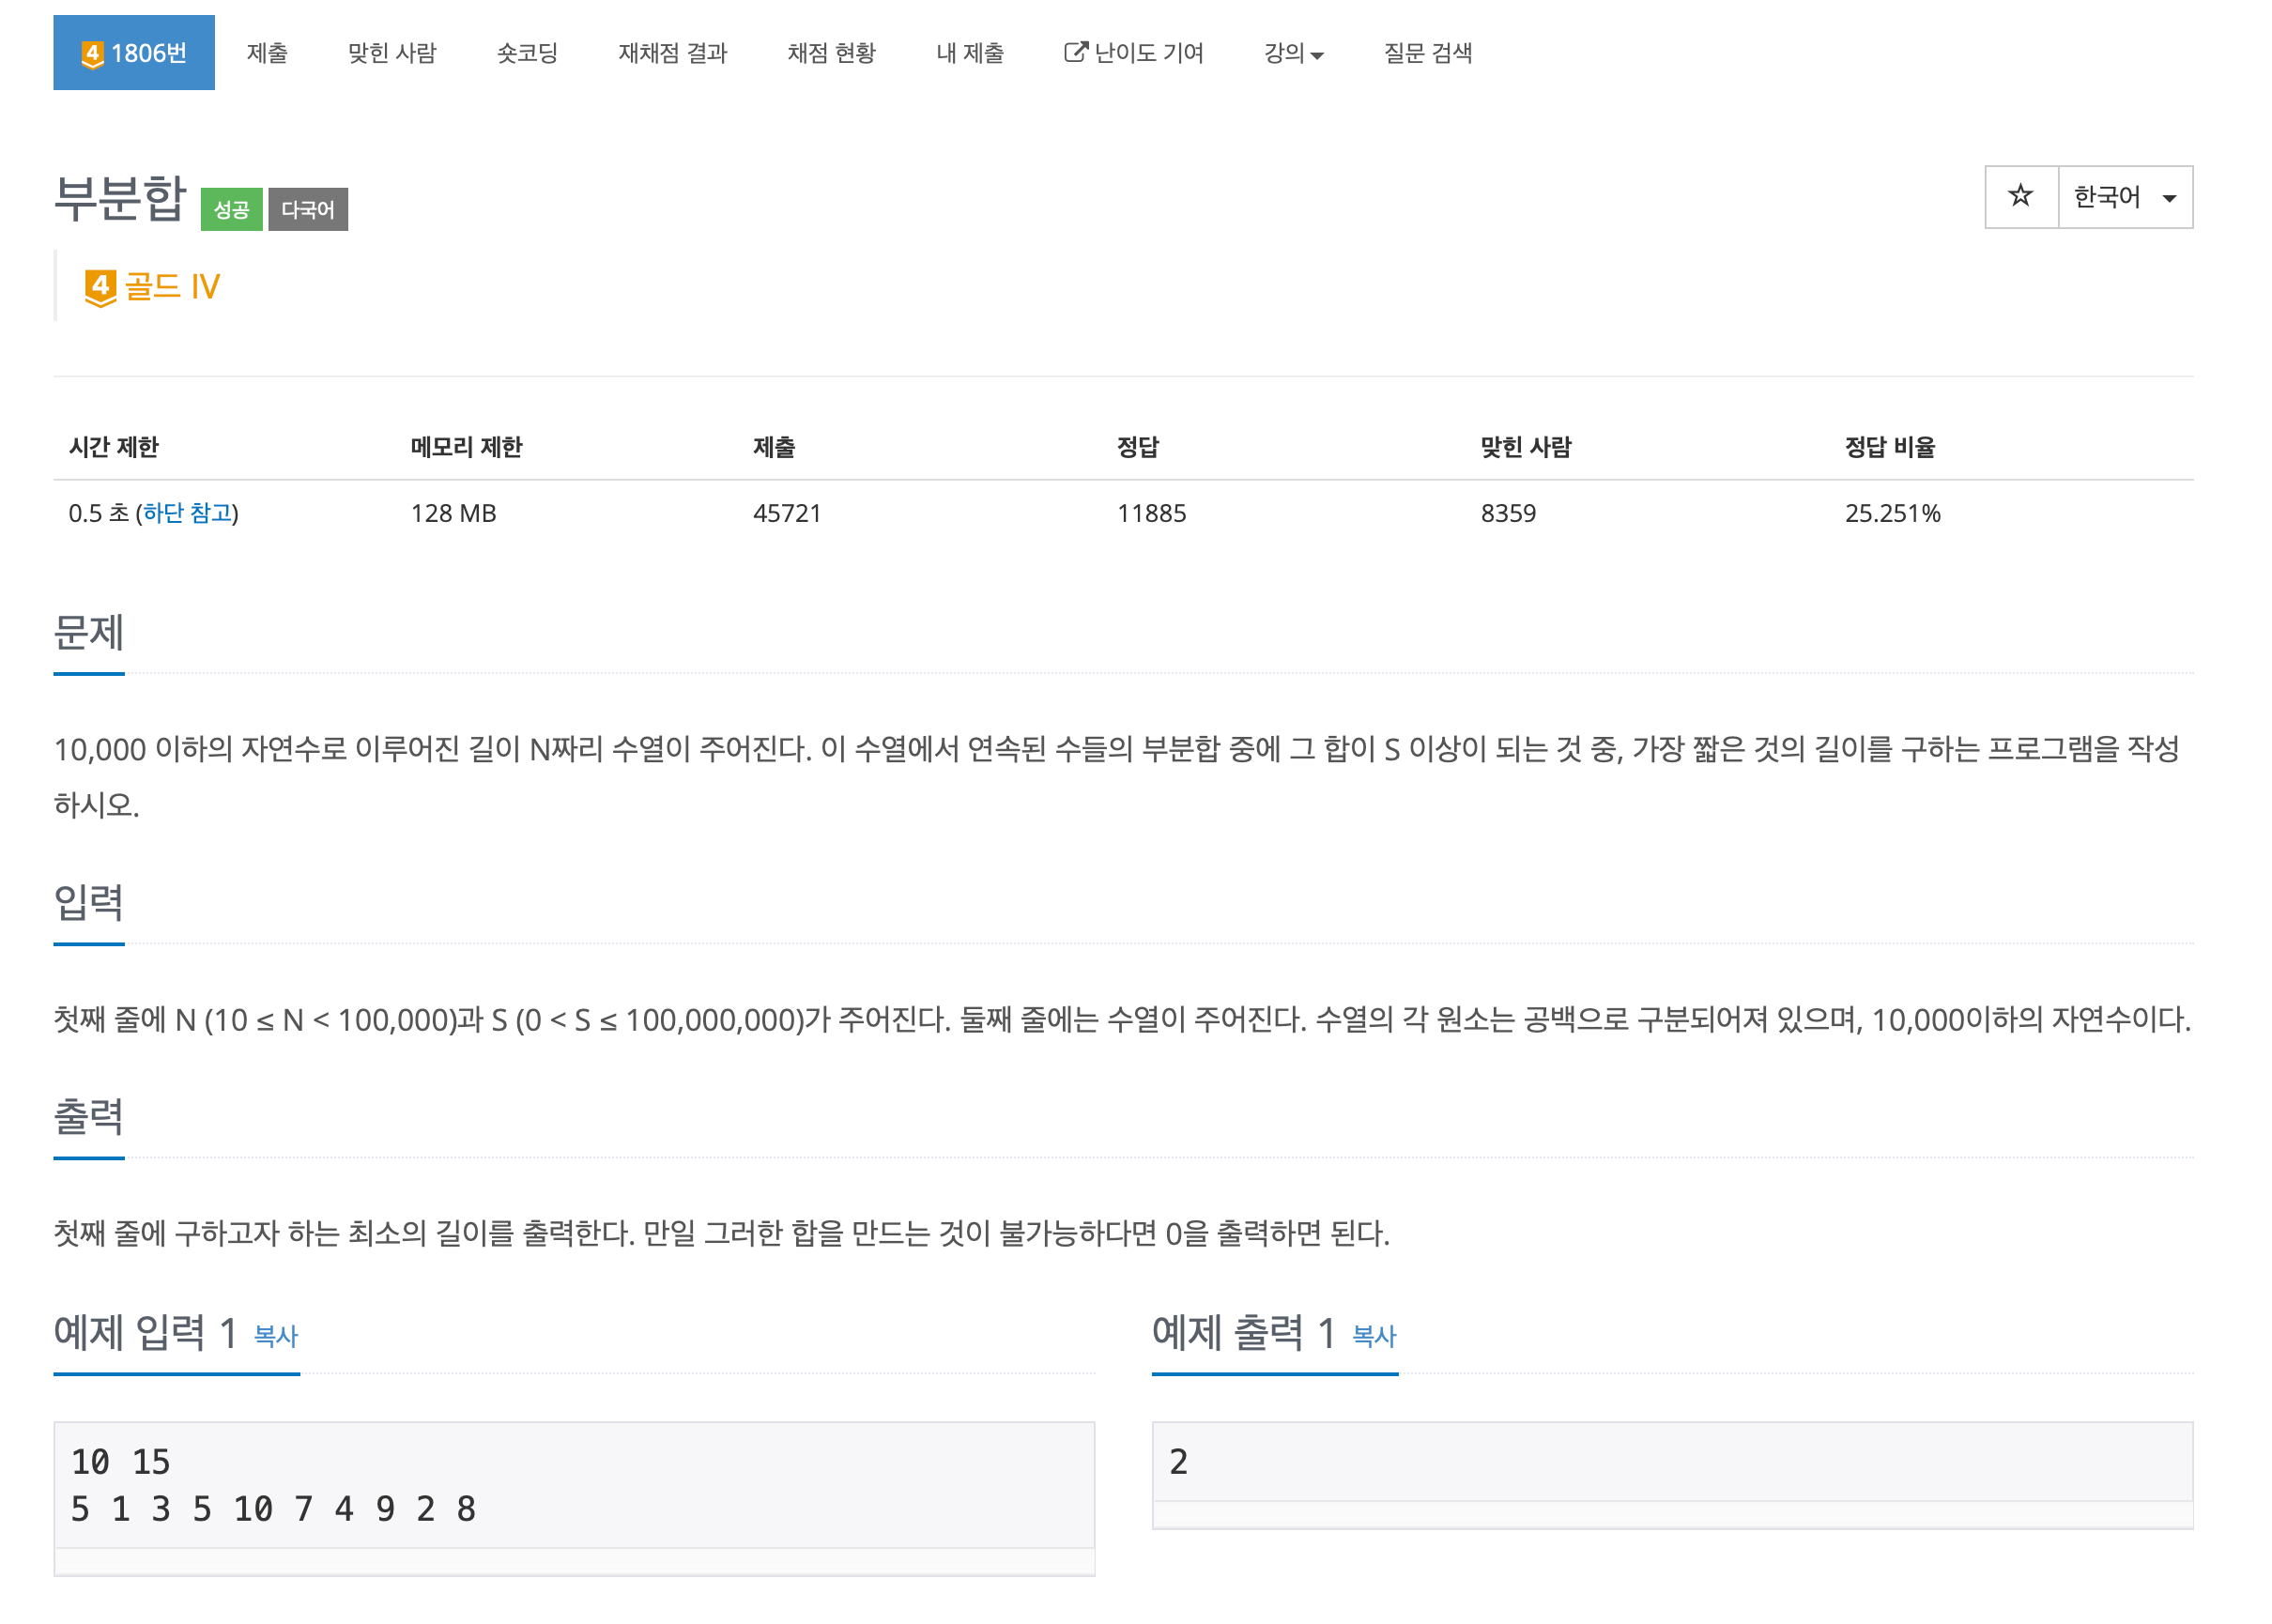Copy example input 1 with 복사
The height and width of the screenshot is (1624, 2272).
point(276,1335)
